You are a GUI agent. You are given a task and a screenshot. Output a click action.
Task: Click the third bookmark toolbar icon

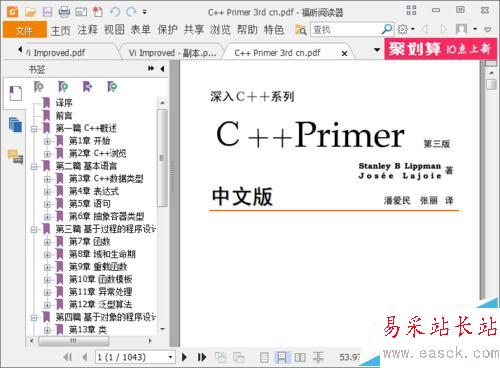click(x=87, y=87)
